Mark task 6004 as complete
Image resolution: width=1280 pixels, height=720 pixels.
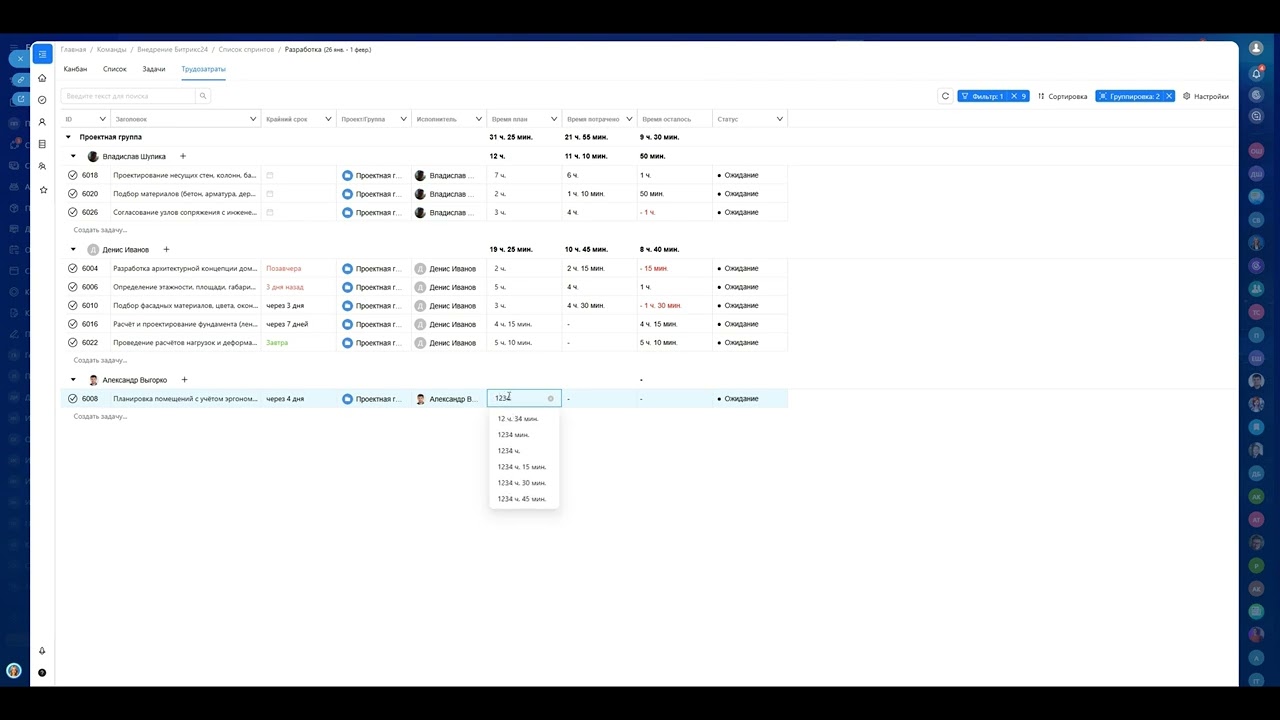pyautogui.click(x=73, y=268)
